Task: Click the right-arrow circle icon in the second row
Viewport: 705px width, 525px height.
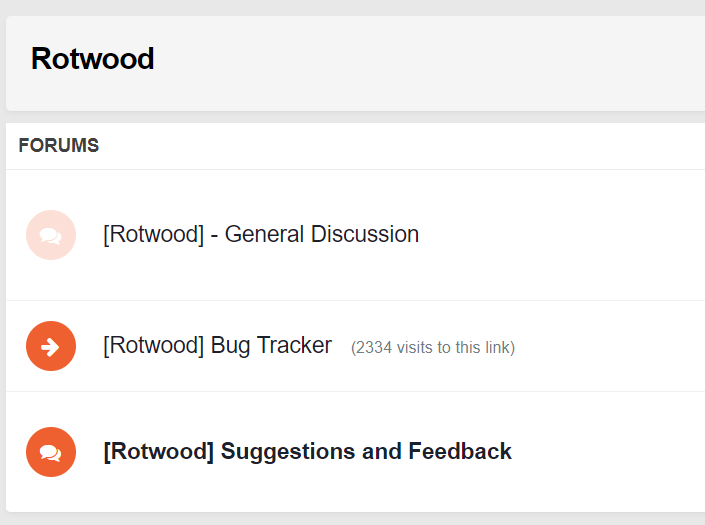Action: tap(51, 346)
